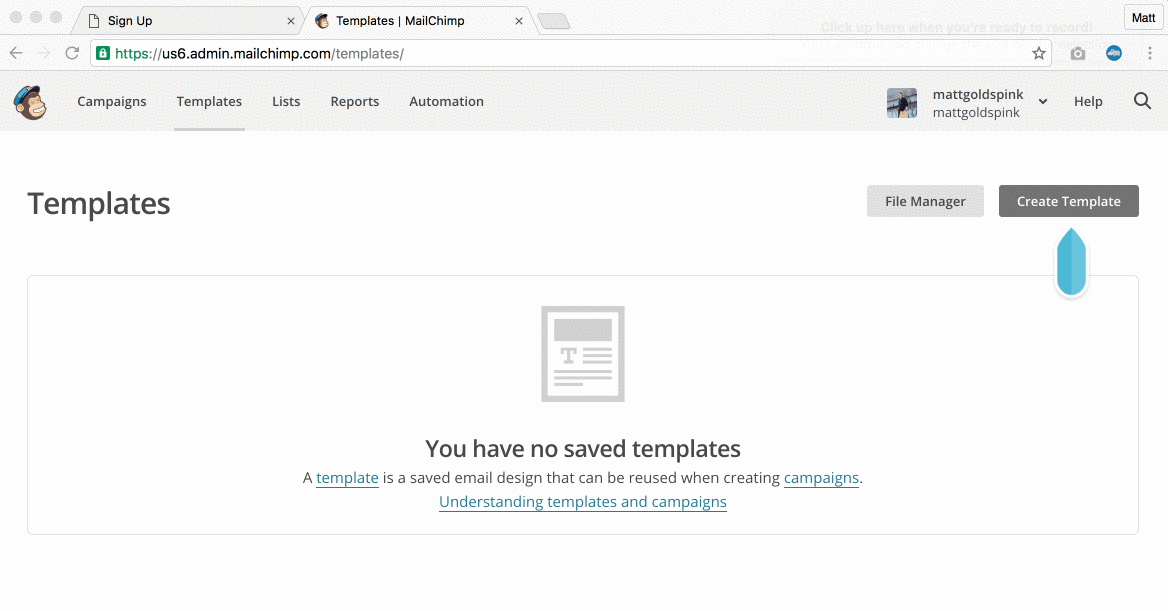Screen dimensions: 1168x611
Task: Click the camera icon in the address bar
Action: pos(1078,53)
